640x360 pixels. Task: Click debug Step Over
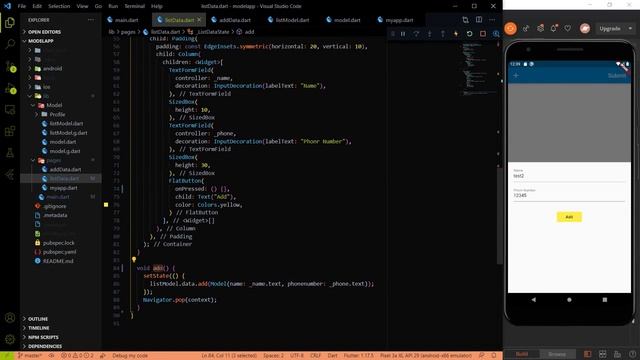click(x=416, y=34)
